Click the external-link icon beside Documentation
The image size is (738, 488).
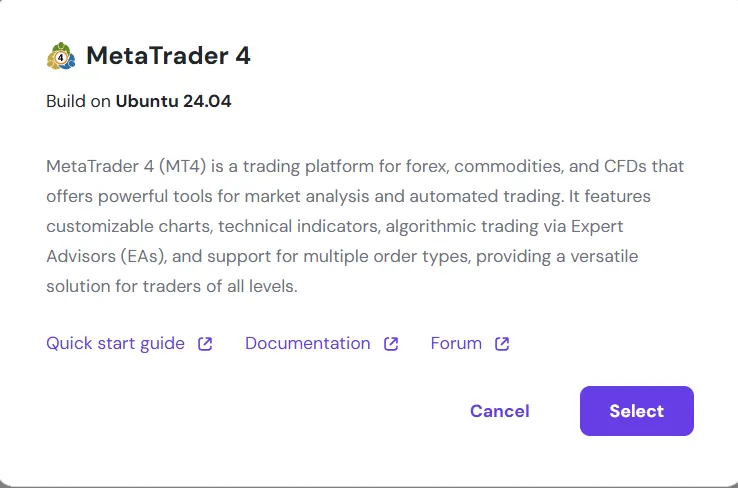point(391,344)
